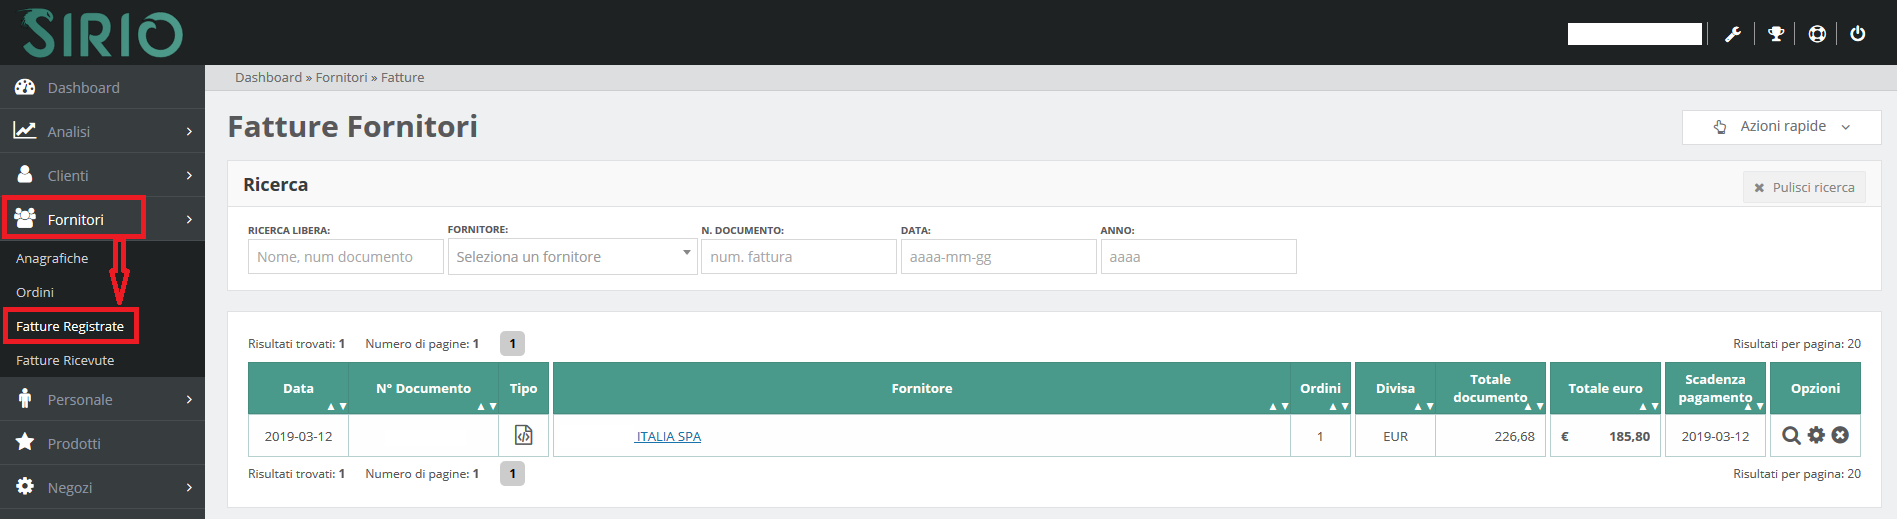Open the ITALIA SPA supplier link
The image size is (1897, 519).
(668, 436)
